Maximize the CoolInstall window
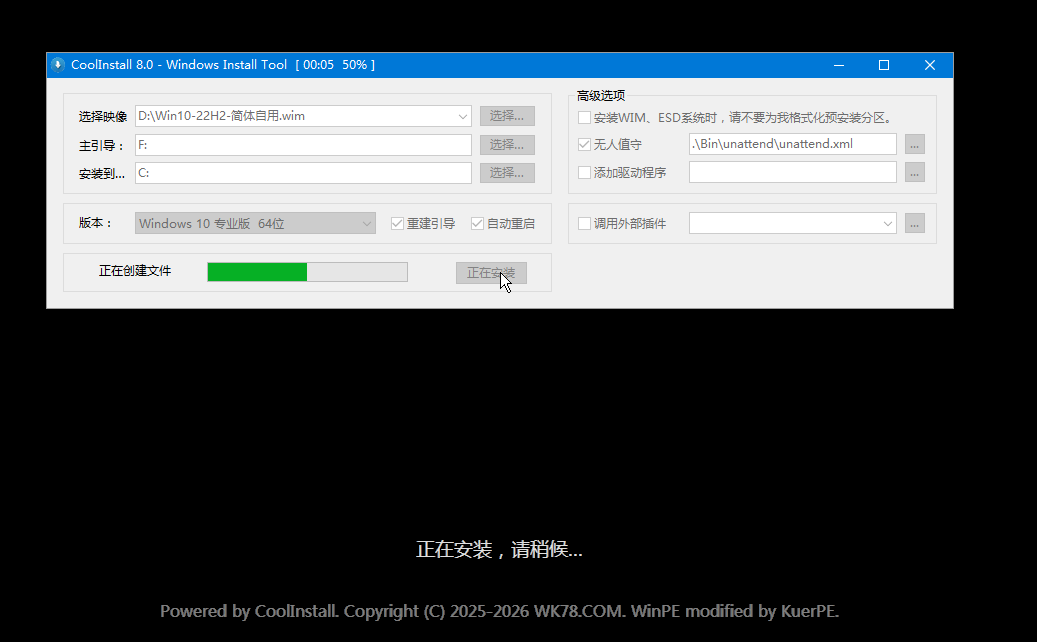This screenshot has width=1037, height=642. tap(884, 65)
